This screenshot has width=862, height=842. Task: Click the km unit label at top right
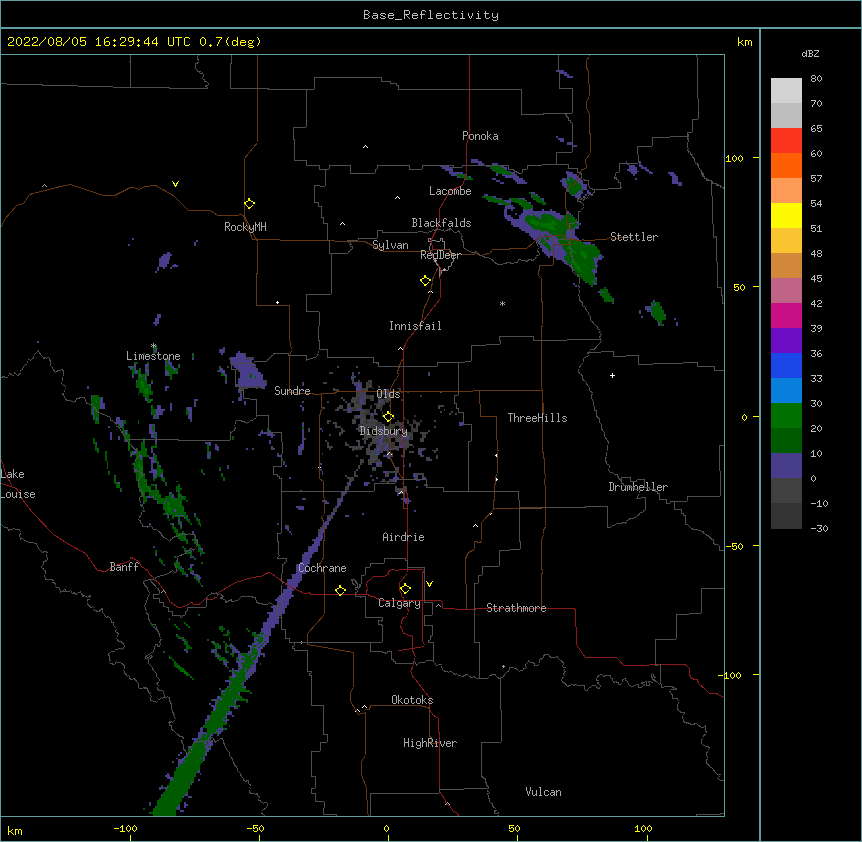pos(744,42)
